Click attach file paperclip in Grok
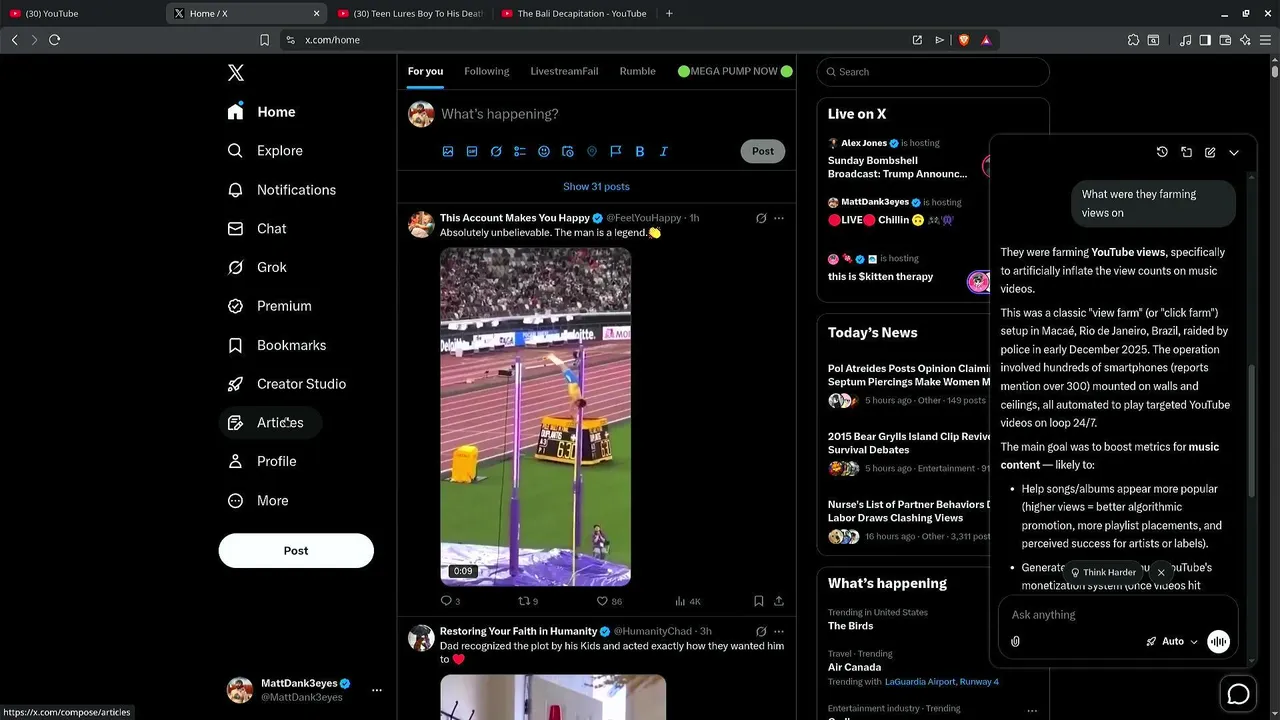1280x720 pixels. pyautogui.click(x=1015, y=642)
